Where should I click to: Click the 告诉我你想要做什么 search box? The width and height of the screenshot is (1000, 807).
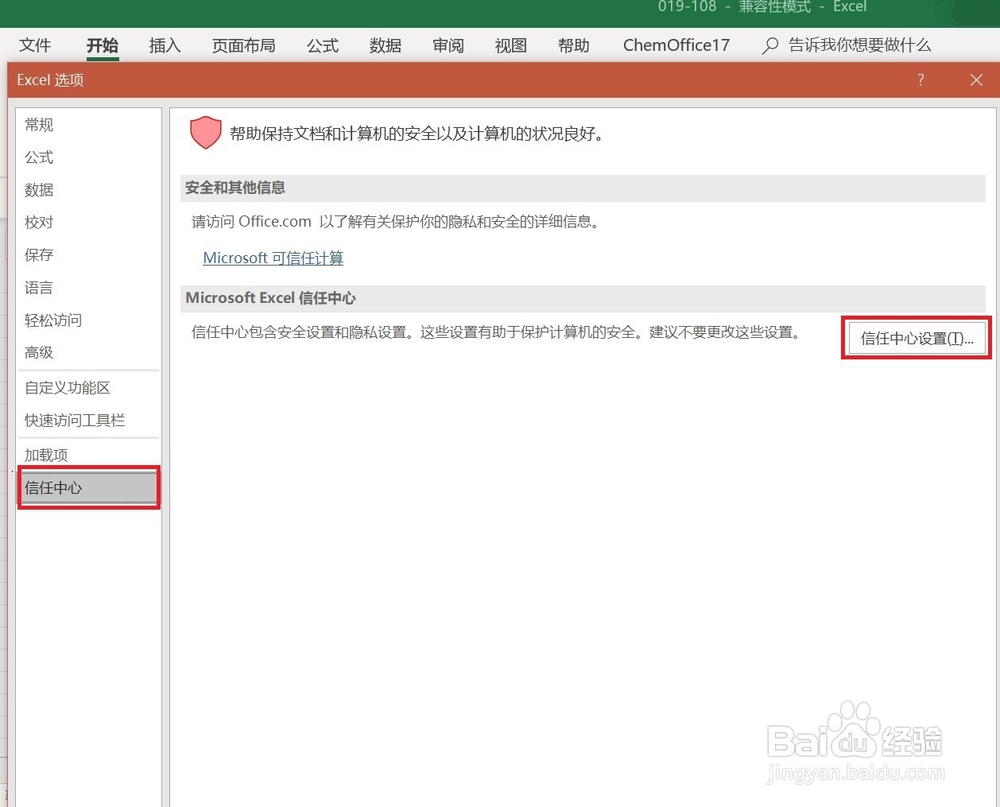point(860,45)
